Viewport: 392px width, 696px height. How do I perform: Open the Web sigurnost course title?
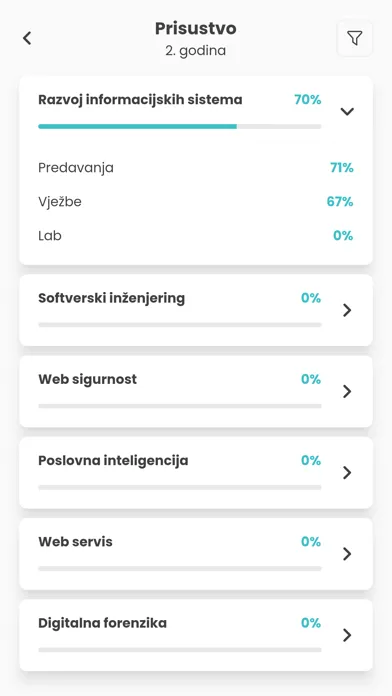point(87,380)
